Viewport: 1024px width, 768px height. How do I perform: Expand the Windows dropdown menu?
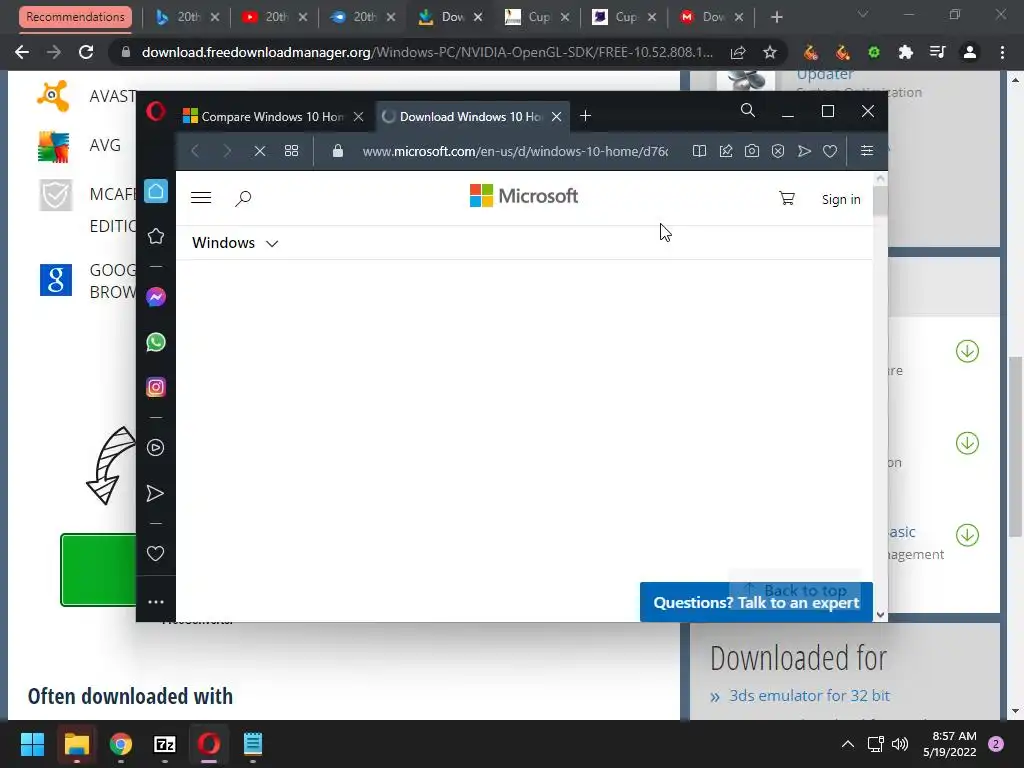[x=235, y=243]
